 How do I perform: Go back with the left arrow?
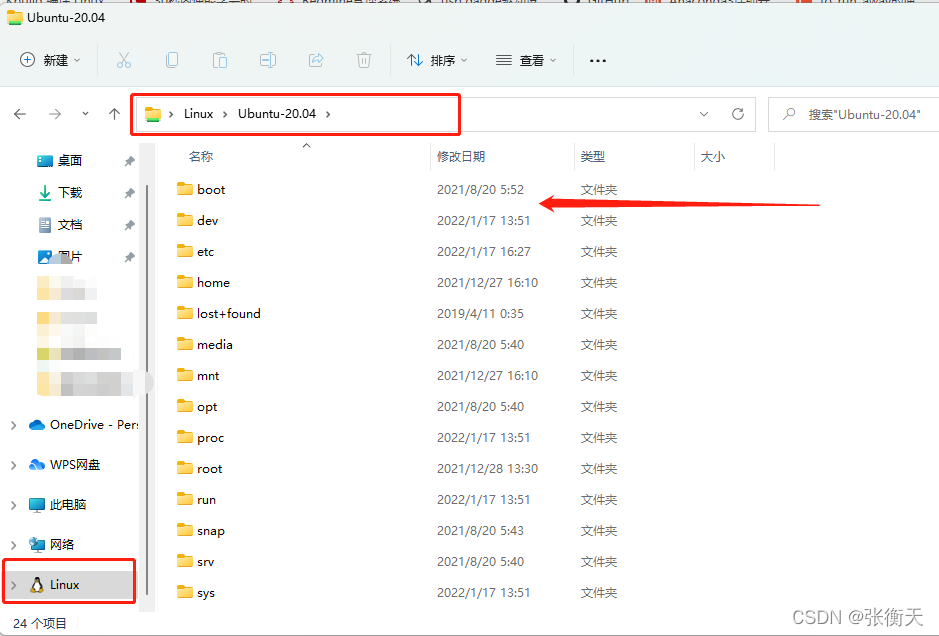point(20,114)
